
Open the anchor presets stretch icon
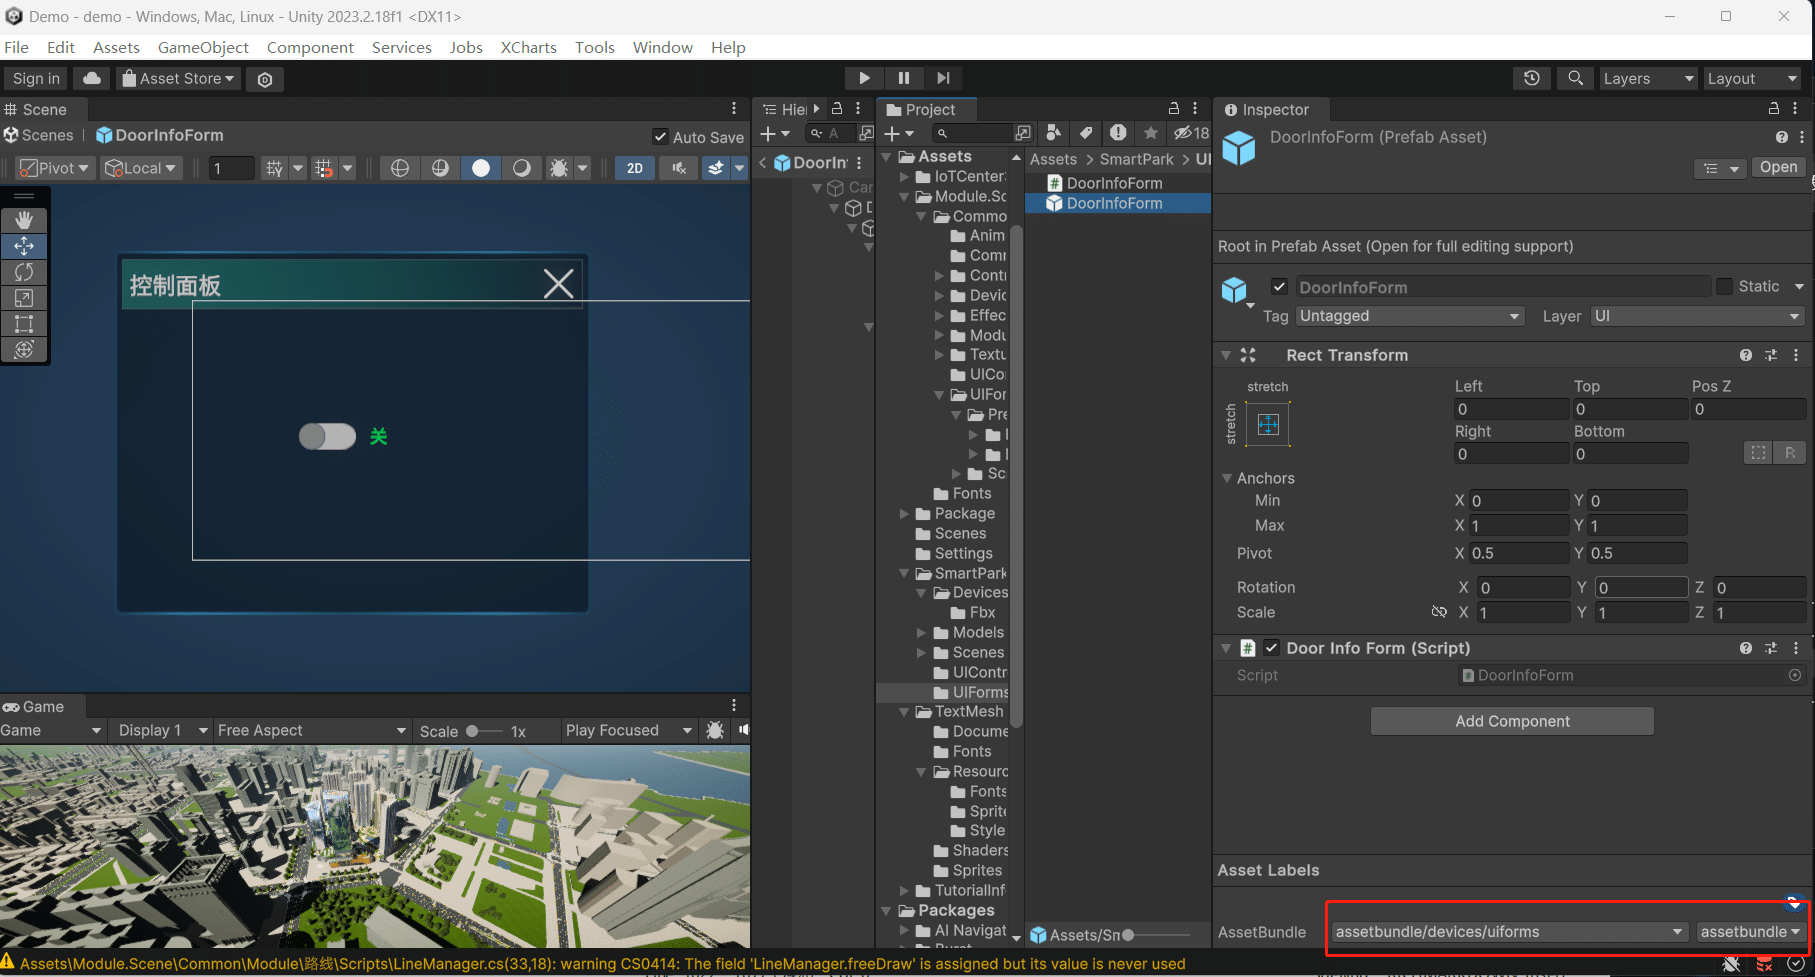[x=1268, y=424]
